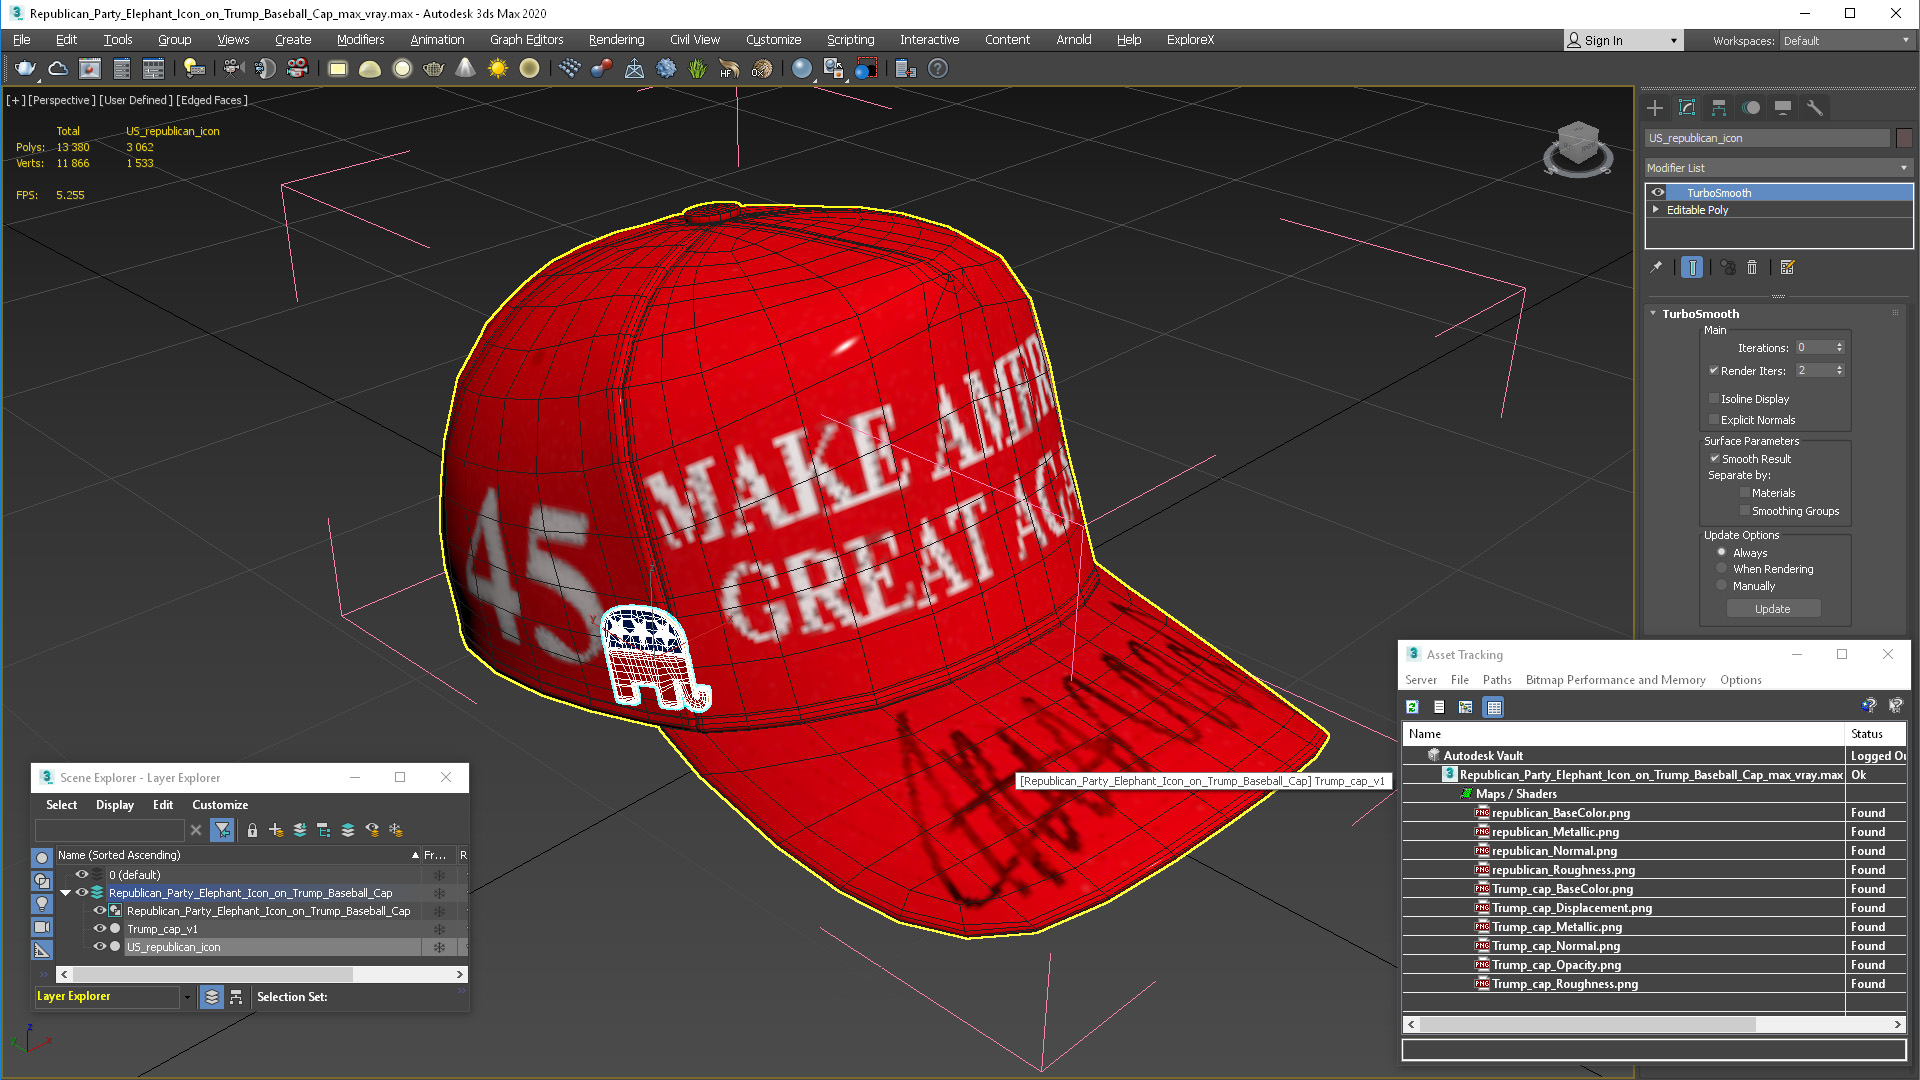
Task: Open the Create tab plus icon in command panel
Action: pos(1655,108)
